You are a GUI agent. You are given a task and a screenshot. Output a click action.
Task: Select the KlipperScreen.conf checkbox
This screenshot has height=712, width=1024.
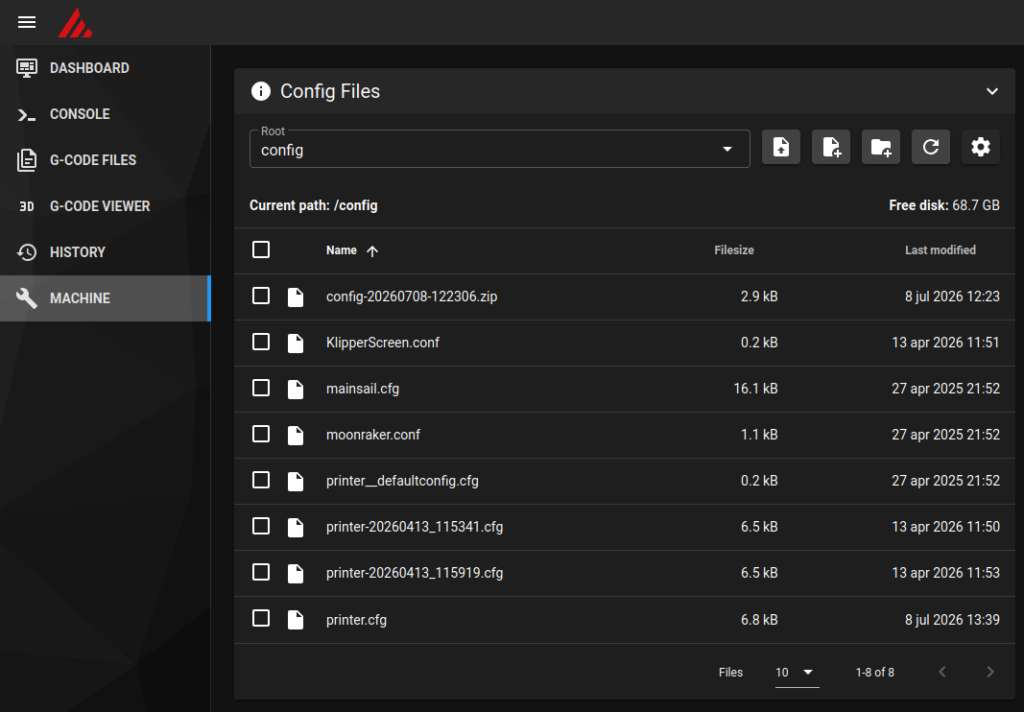pos(261,342)
